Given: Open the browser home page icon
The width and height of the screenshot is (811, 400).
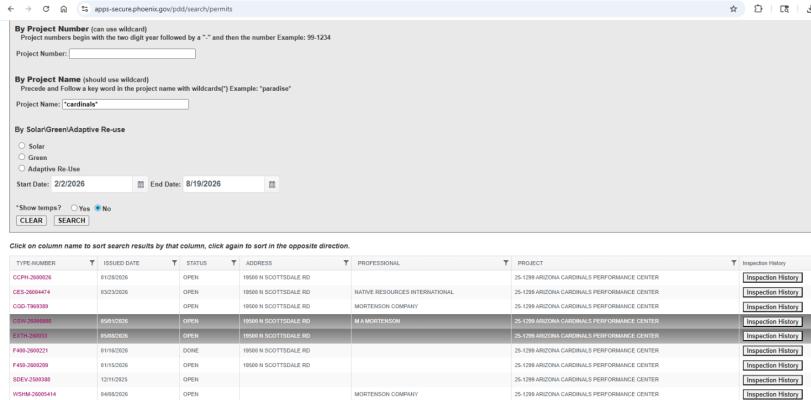Looking at the screenshot, I should 64,9.
